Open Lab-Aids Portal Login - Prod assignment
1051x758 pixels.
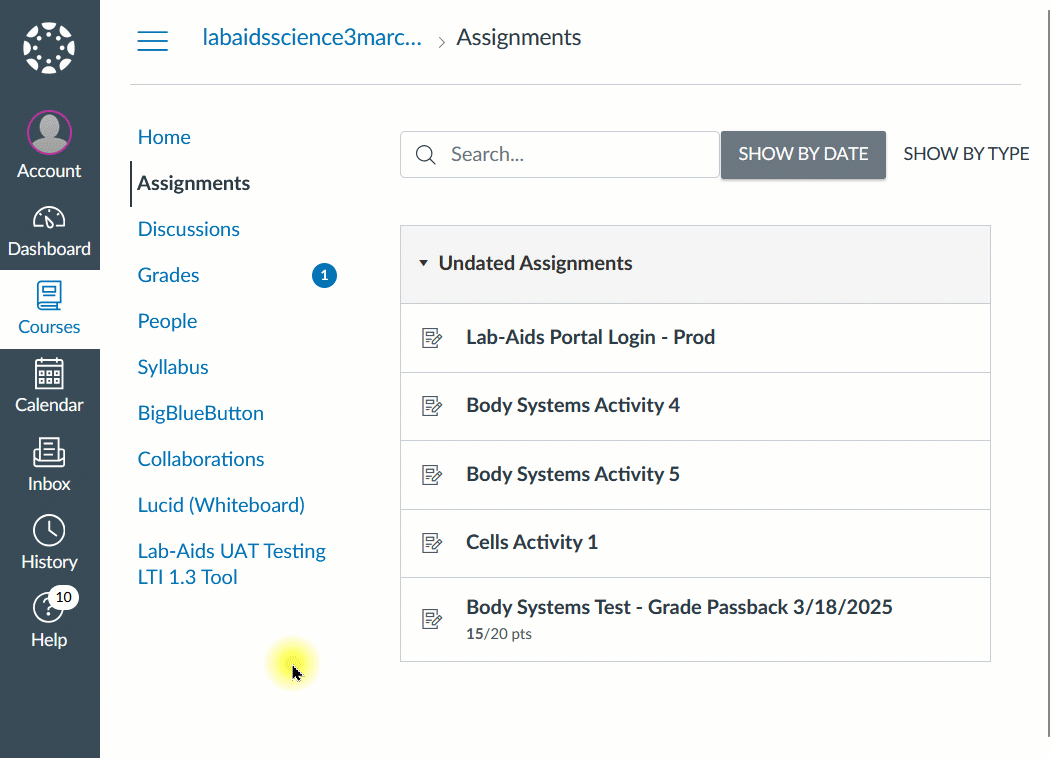pyautogui.click(x=590, y=337)
